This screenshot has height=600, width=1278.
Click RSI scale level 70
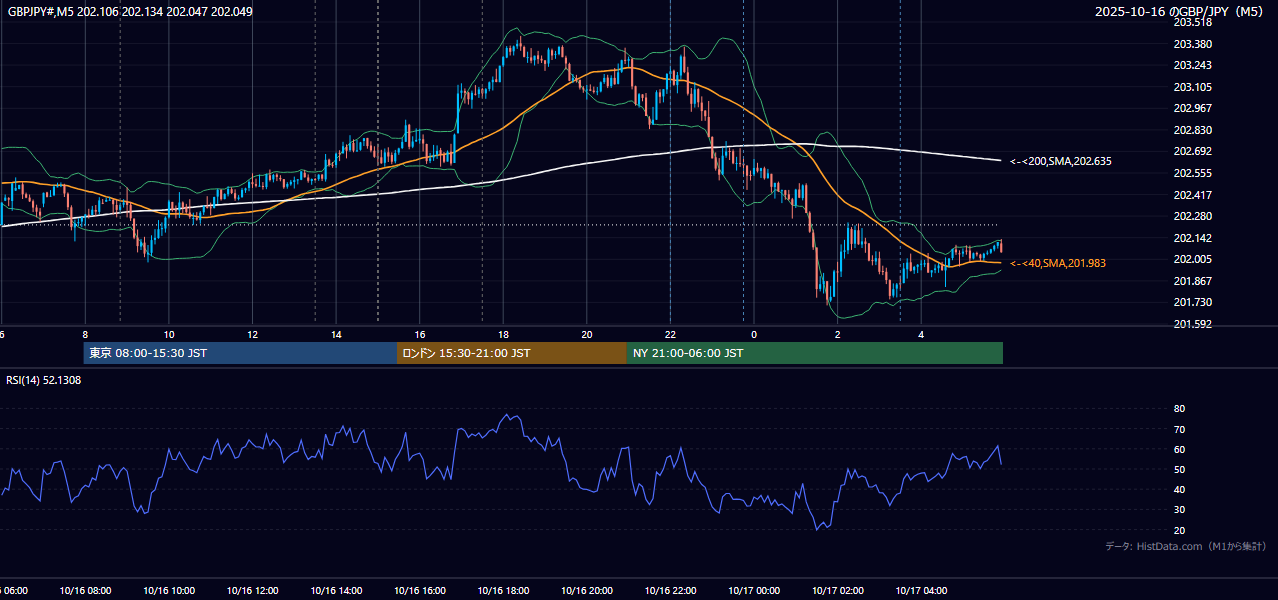point(1179,429)
